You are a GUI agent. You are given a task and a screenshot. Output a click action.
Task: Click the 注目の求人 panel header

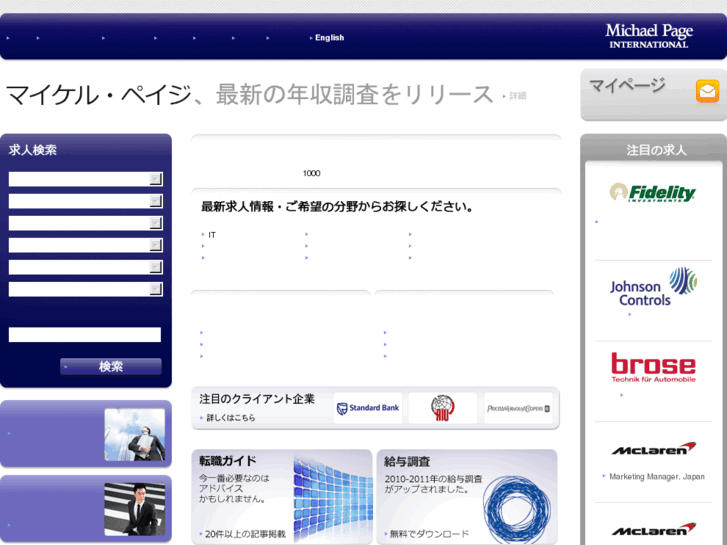tap(656, 150)
